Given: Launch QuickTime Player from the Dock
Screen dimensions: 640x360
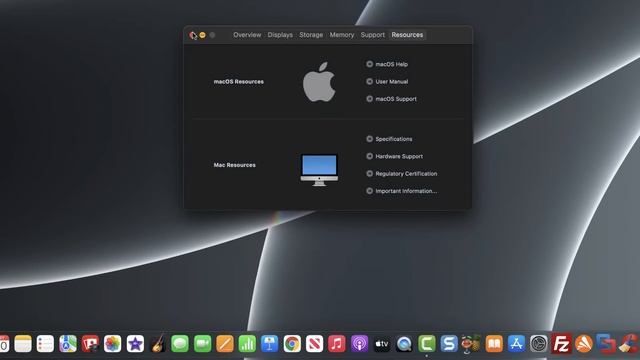Looking at the screenshot, I should tap(404, 344).
